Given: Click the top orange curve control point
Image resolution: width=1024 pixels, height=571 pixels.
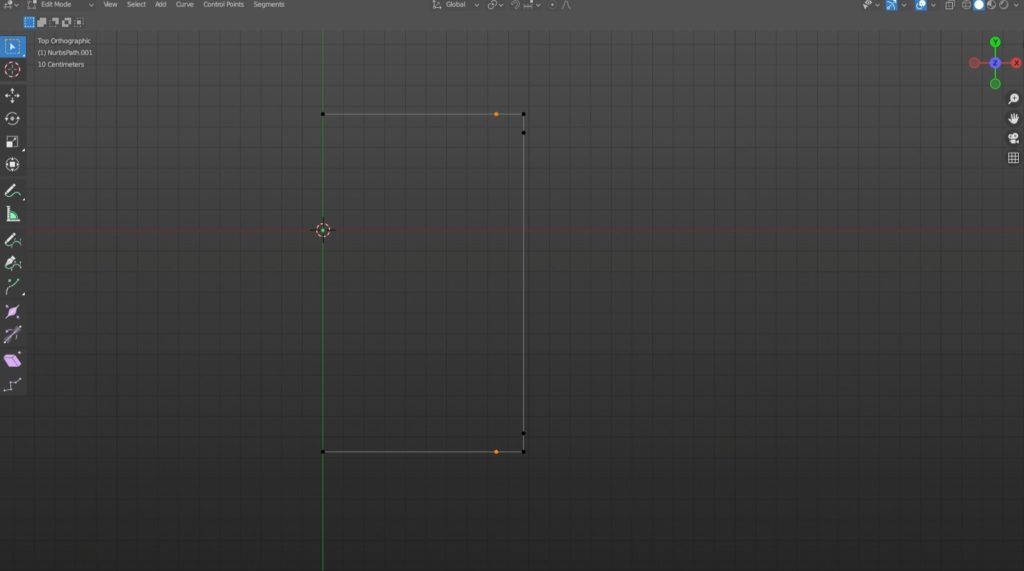Looking at the screenshot, I should [x=496, y=114].
